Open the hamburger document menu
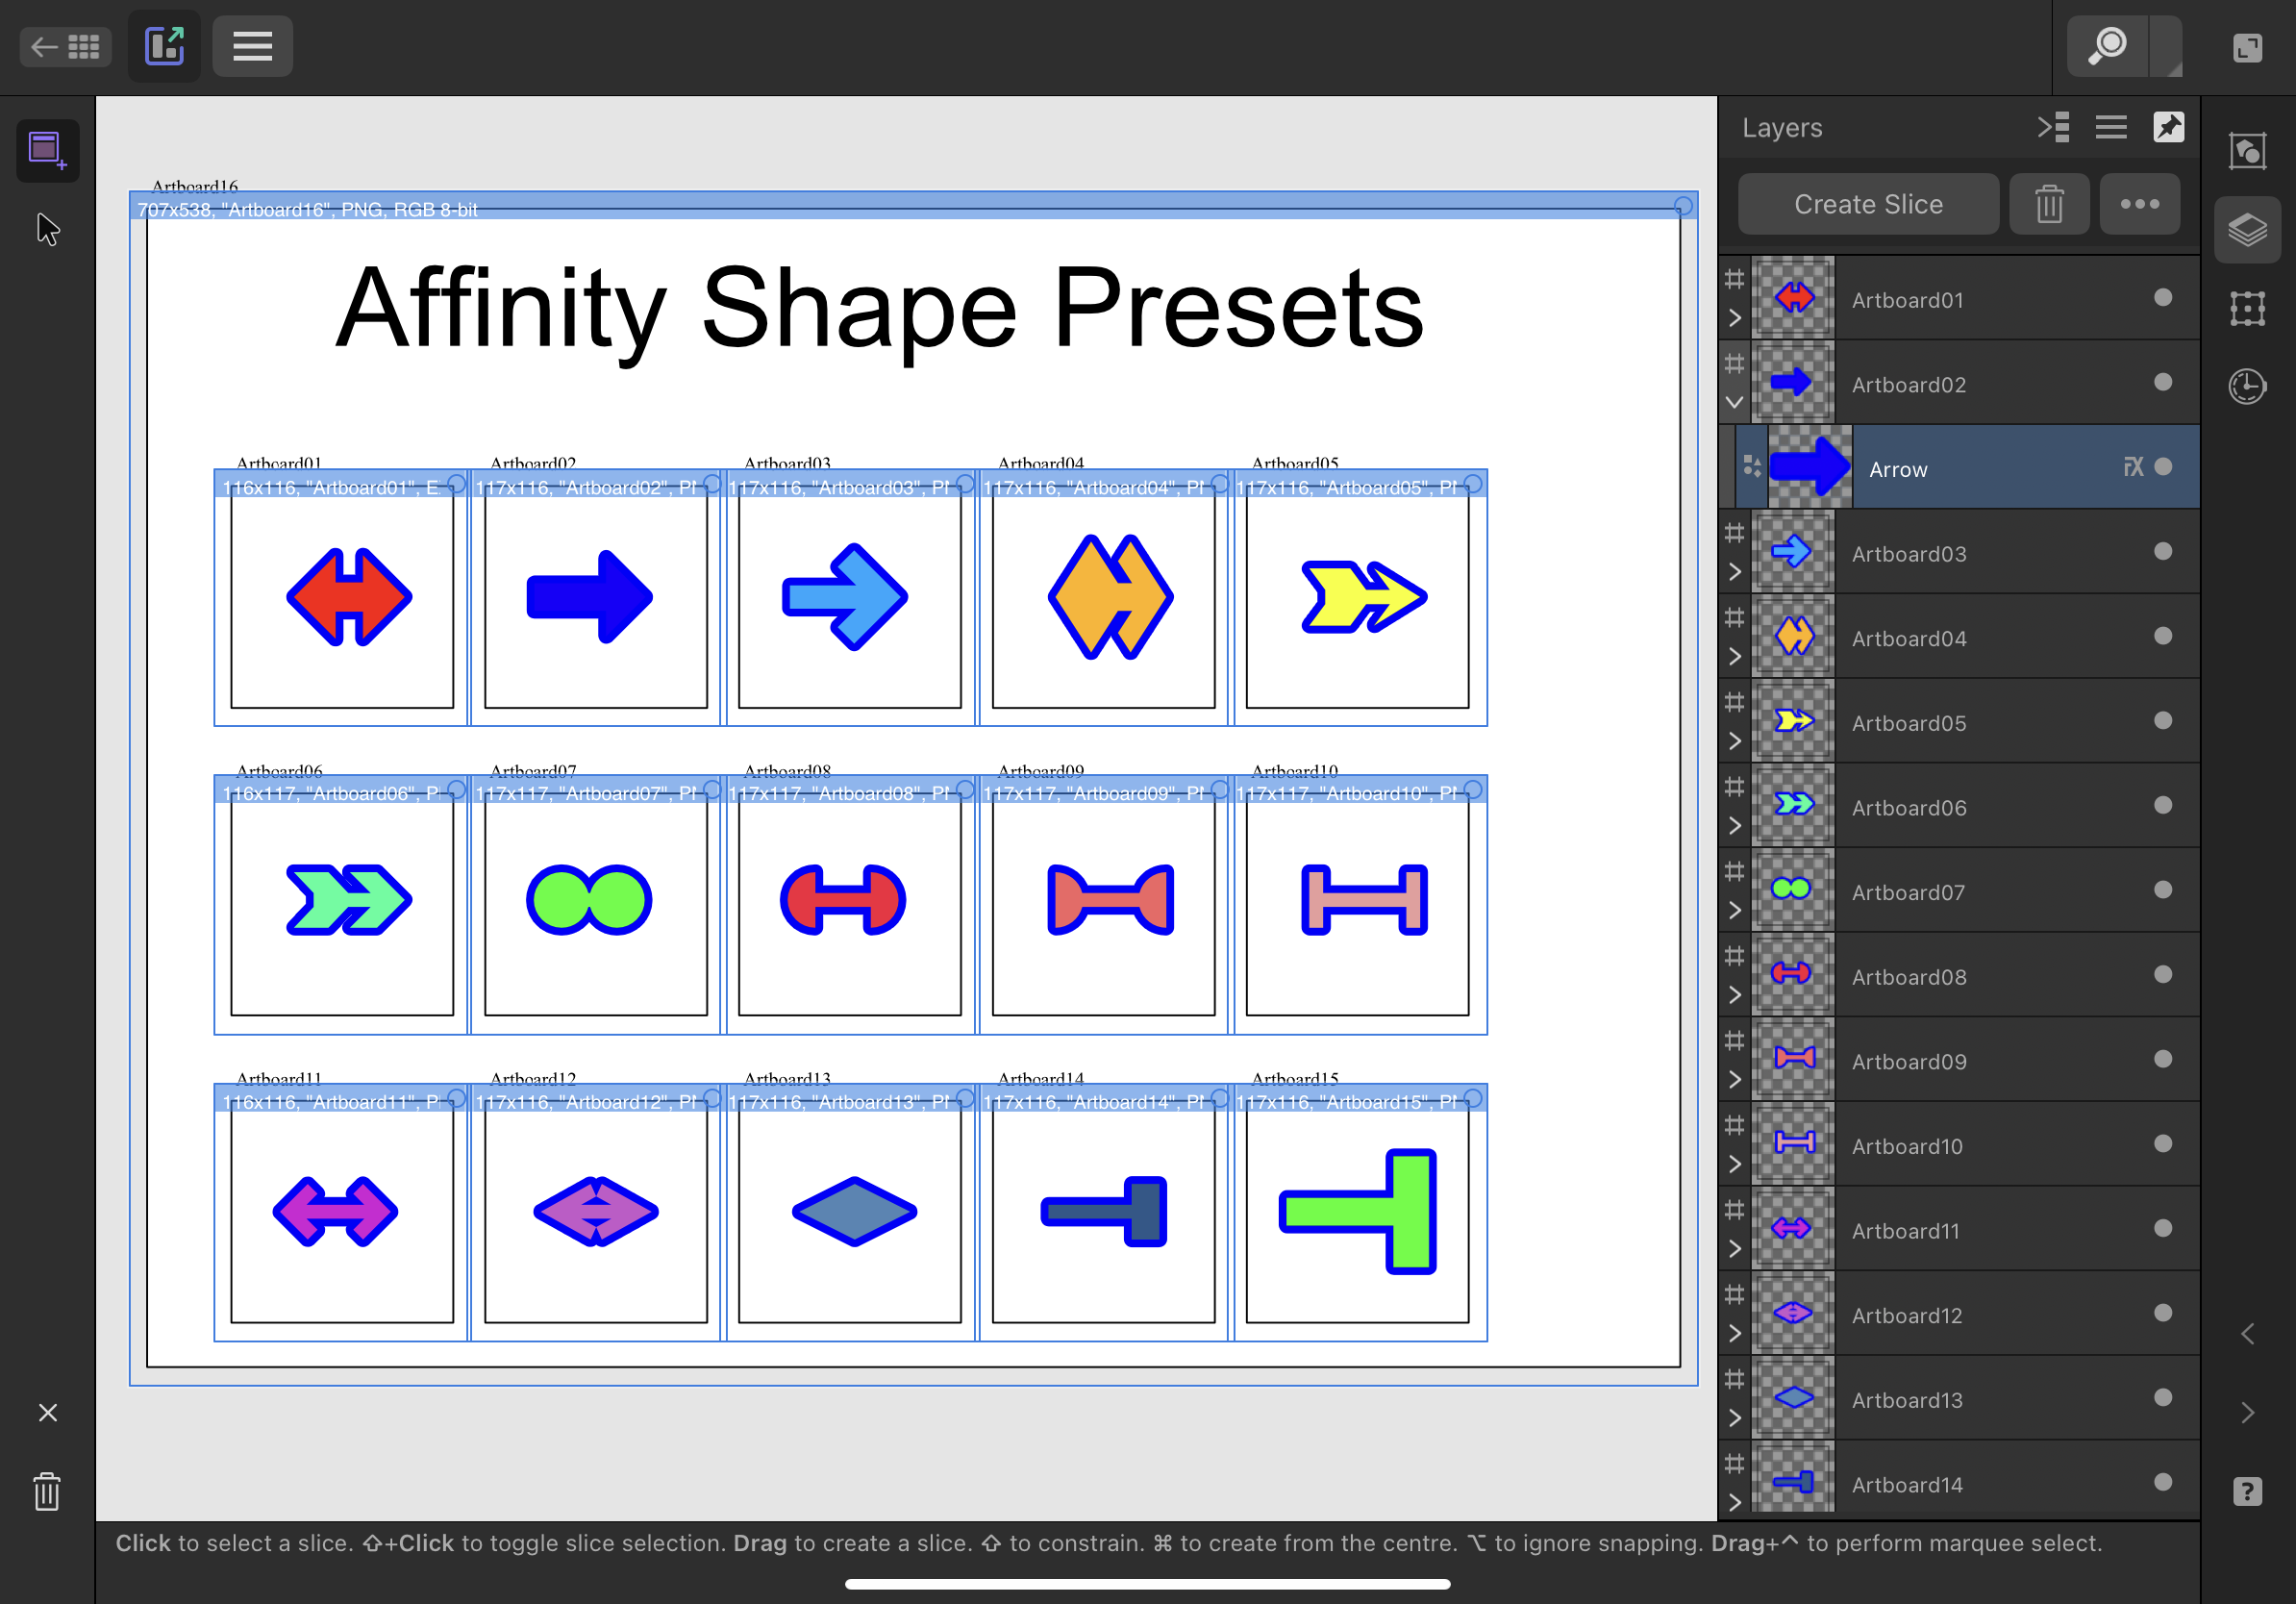This screenshot has width=2296, height=1604. [x=252, y=46]
